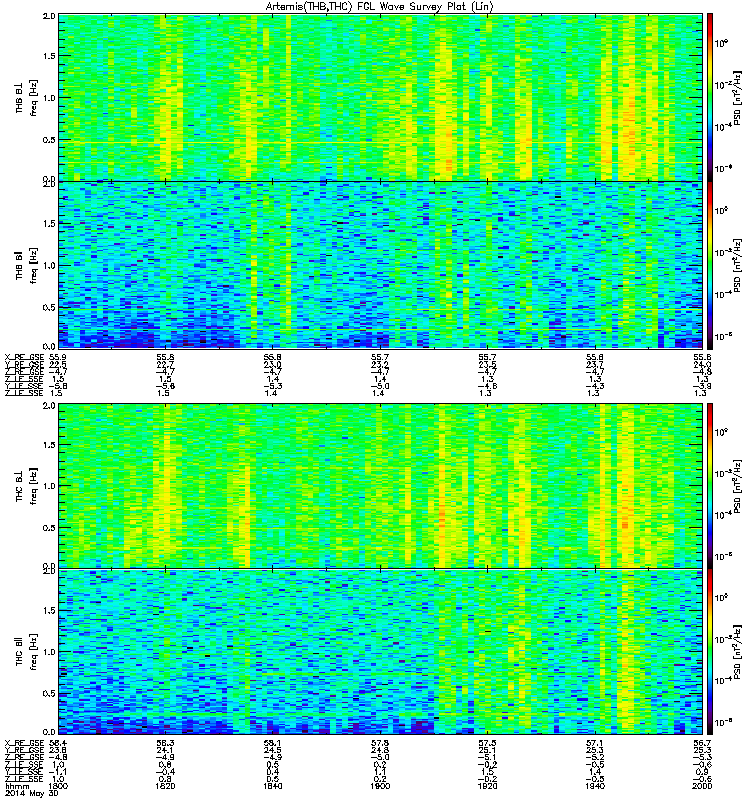
Task: Click the '2.0' frequency tick of the THB B⊥ panel
Action: coord(49,16)
